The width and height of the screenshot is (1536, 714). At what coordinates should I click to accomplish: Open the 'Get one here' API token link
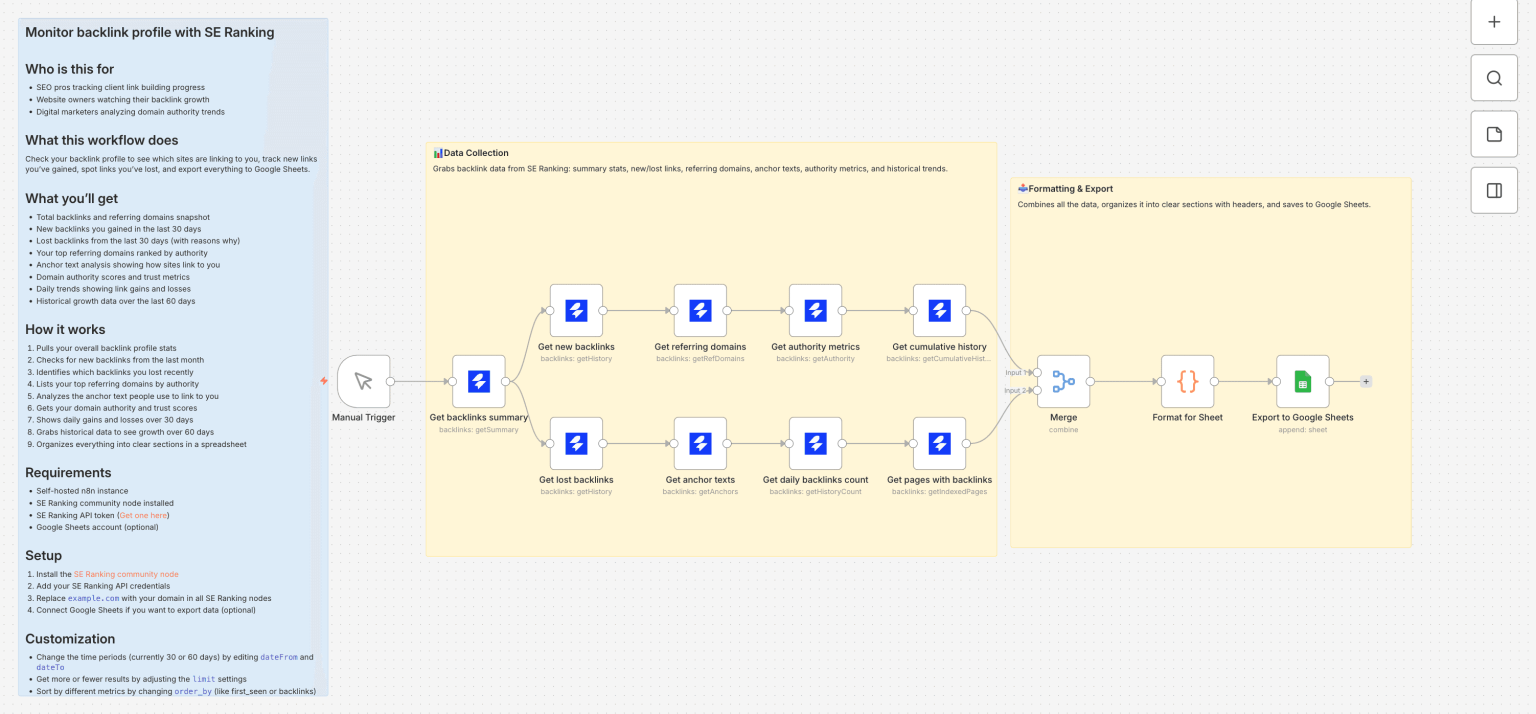click(143, 515)
